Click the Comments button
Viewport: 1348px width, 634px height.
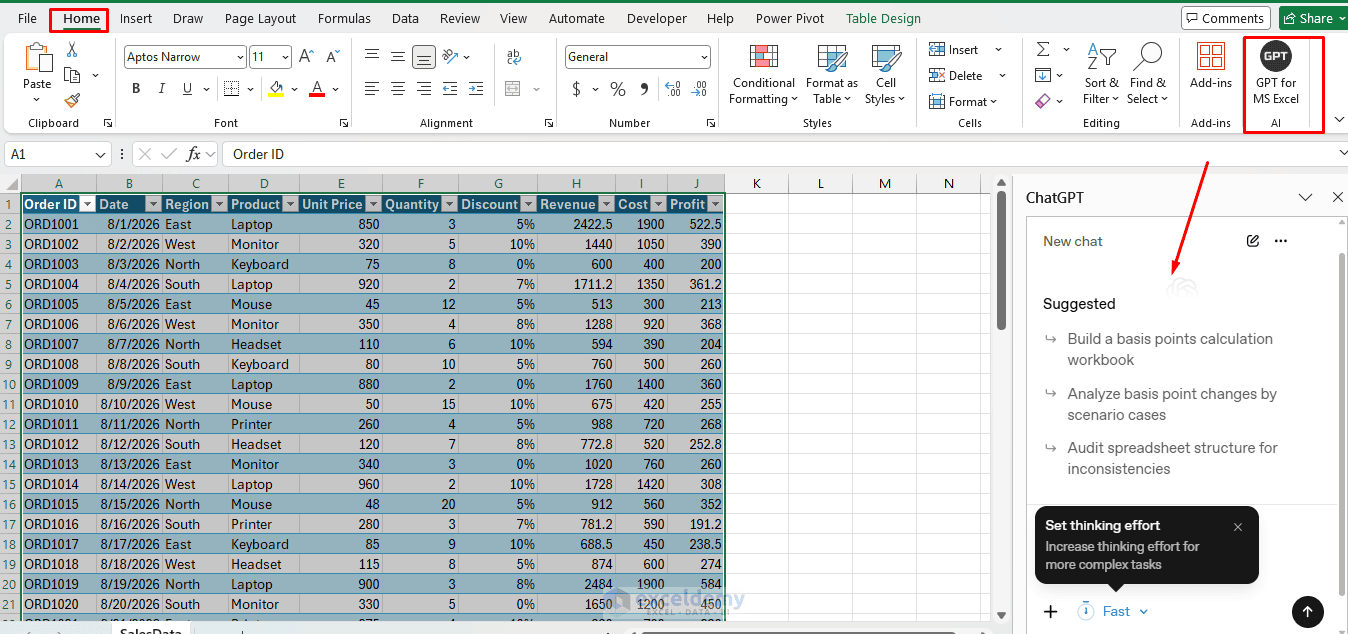[x=1225, y=18]
